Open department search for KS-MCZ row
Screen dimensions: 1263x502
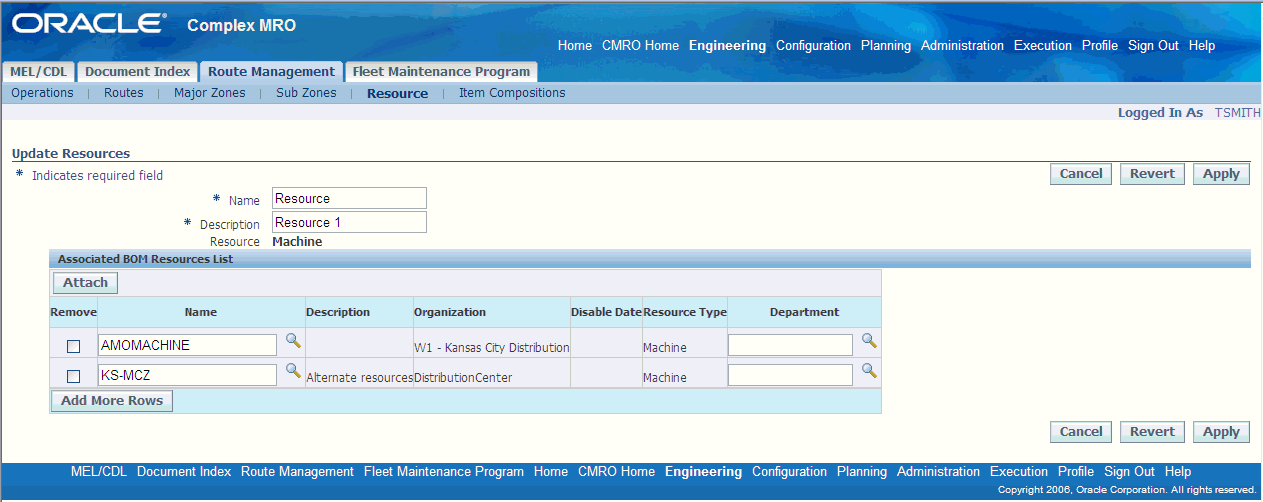click(869, 371)
